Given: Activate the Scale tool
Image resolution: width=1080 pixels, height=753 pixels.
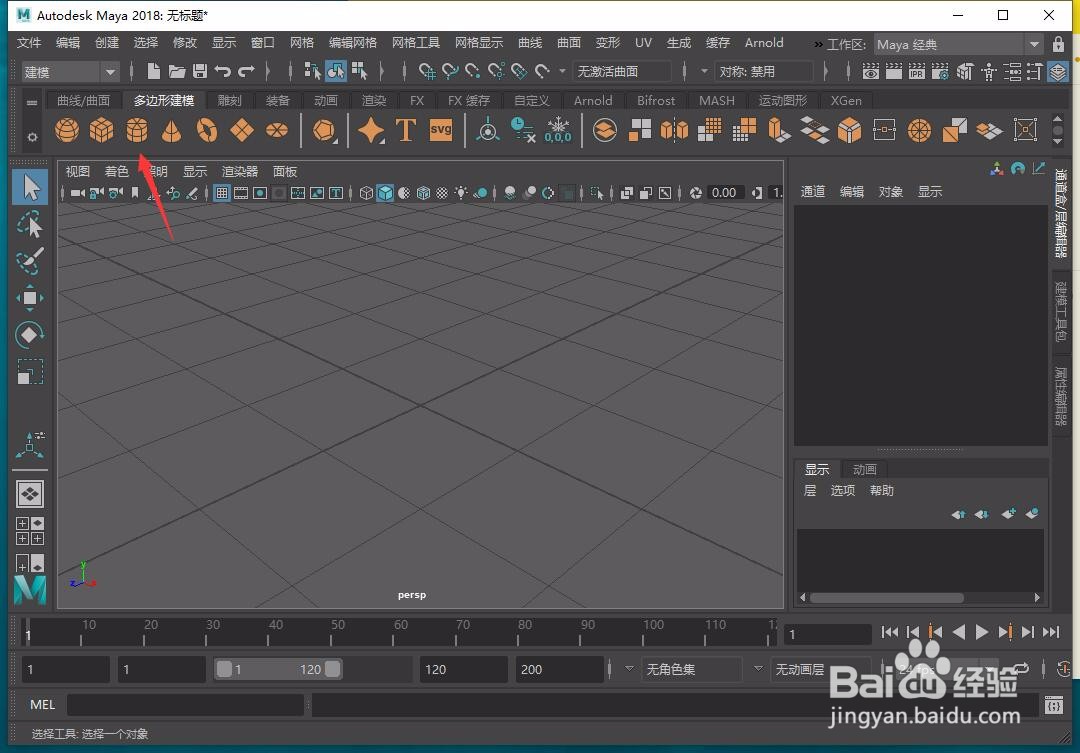Looking at the screenshot, I should coord(30,372).
